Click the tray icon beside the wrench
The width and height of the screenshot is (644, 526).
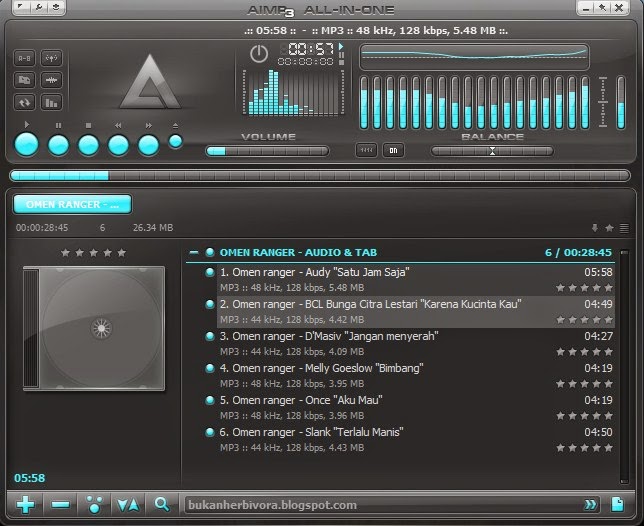pos(56,7)
